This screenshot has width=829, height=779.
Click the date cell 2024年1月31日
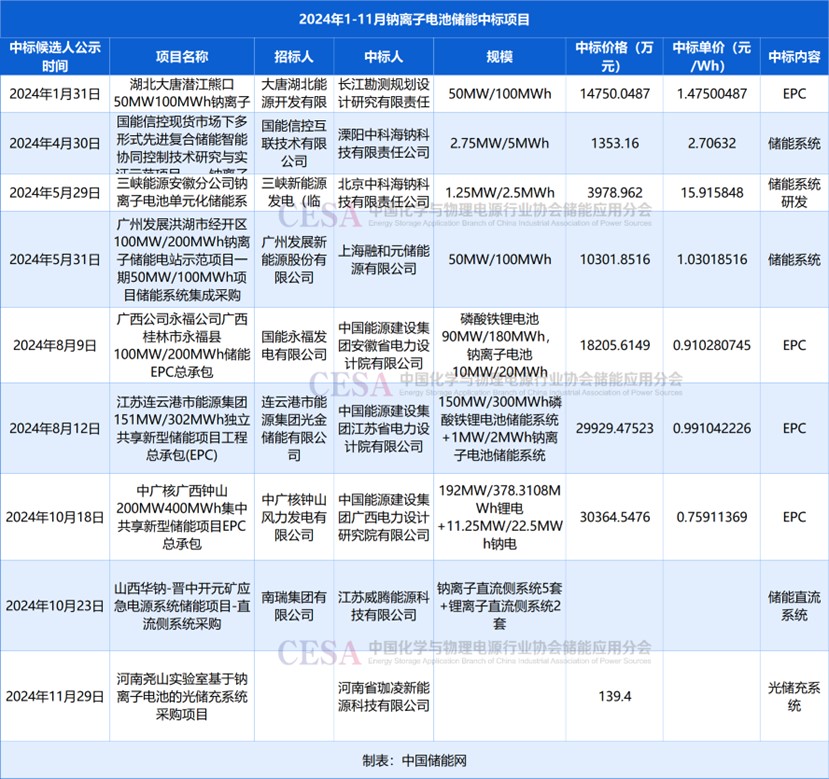tap(54, 94)
